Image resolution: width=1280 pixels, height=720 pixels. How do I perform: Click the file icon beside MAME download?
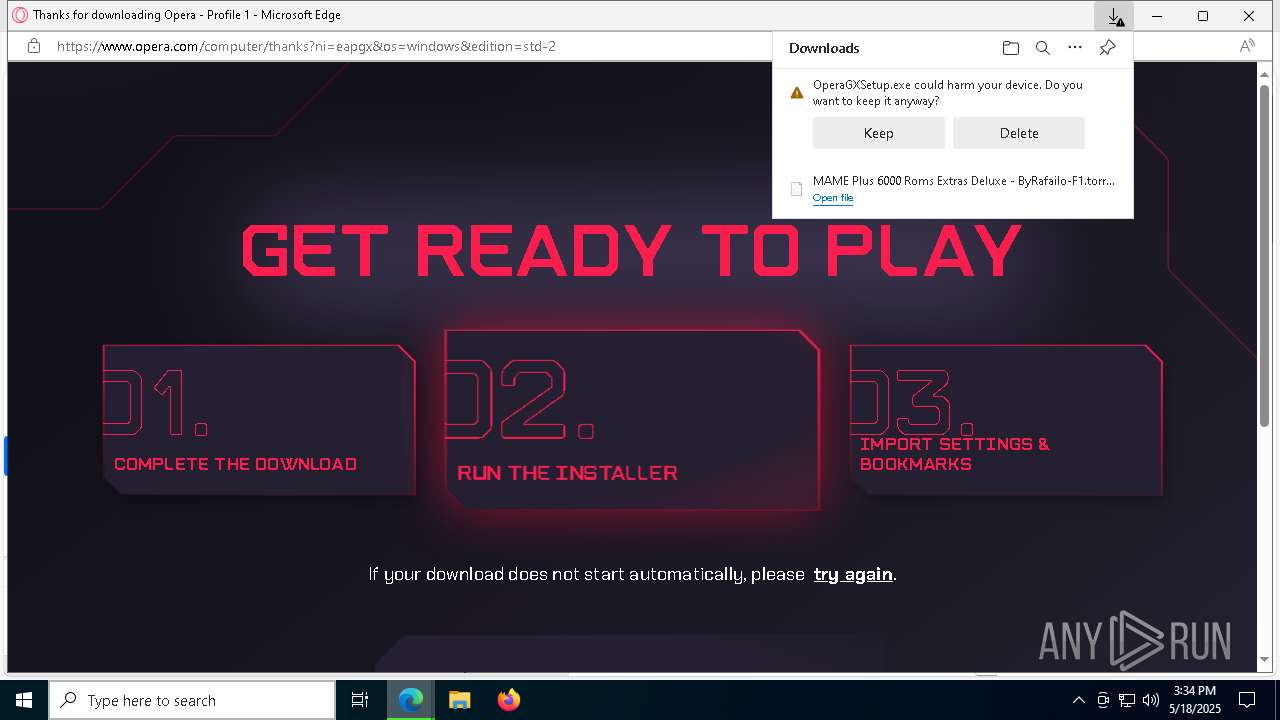tap(797, 189)
